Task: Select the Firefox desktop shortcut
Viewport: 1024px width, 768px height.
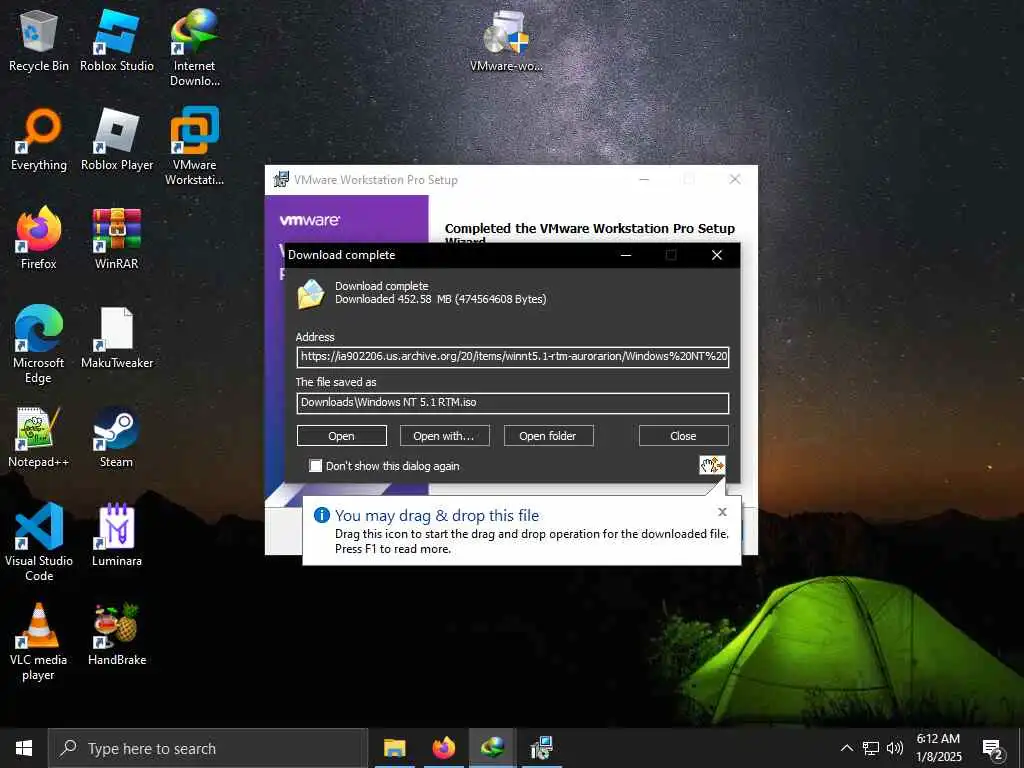Action: coord(39,238)
